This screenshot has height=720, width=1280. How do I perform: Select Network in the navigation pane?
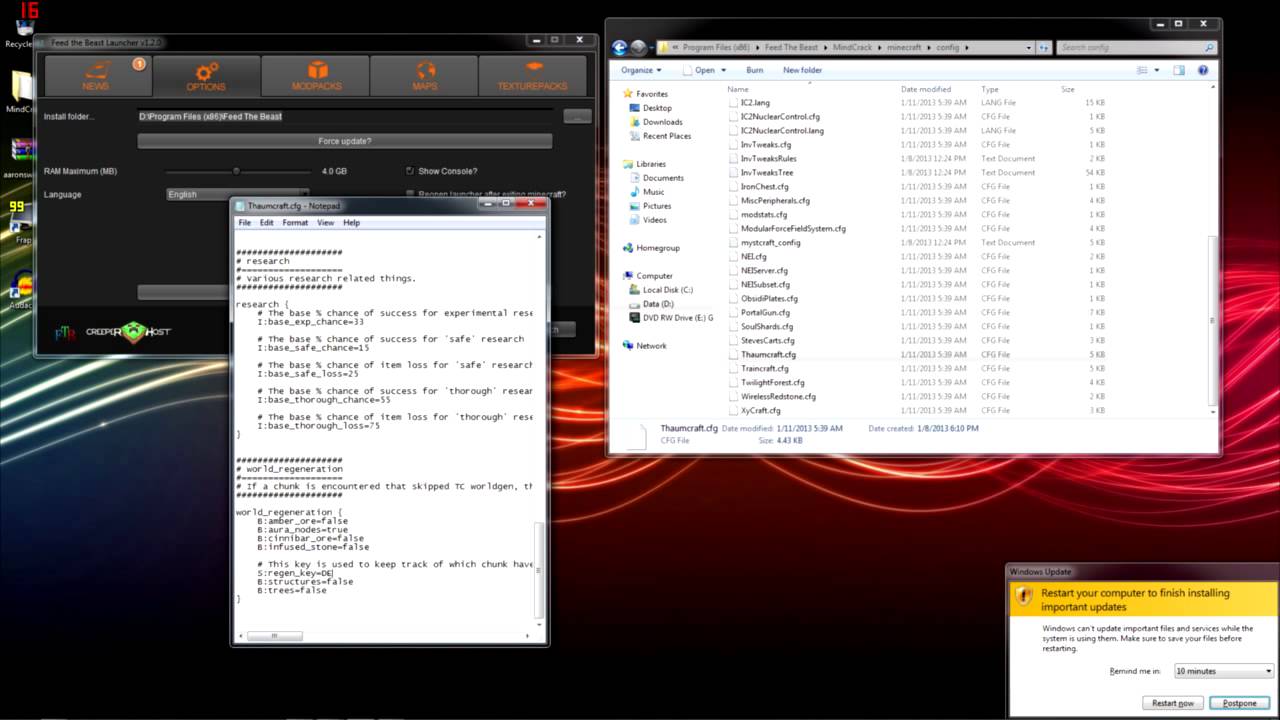coord(651,346)
